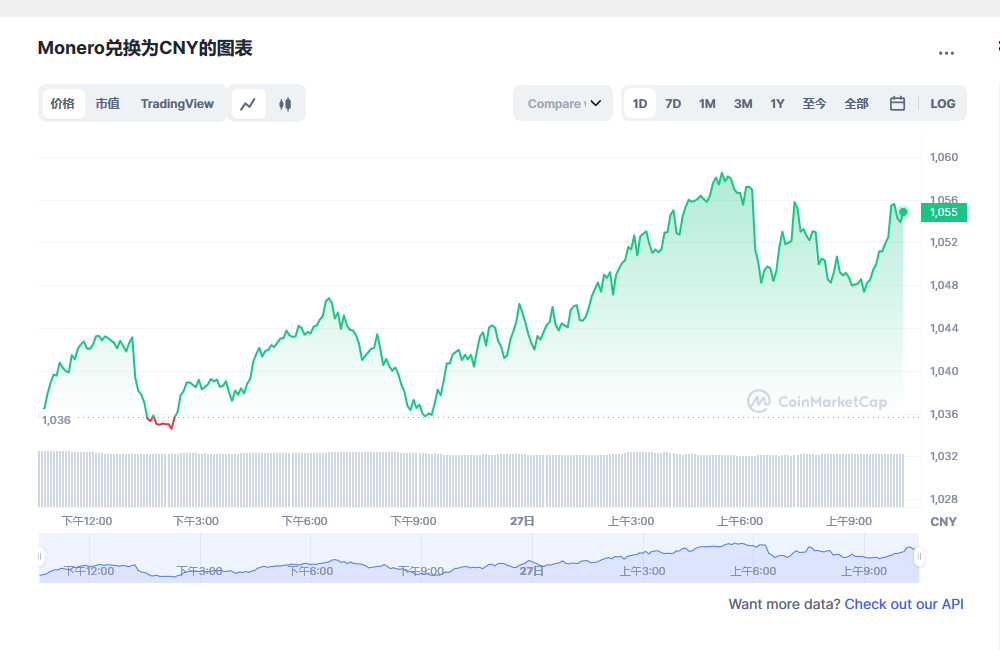Click the 1,032 axis value
This screenshot has width=1000, height=650.
[x=944, y=456]
